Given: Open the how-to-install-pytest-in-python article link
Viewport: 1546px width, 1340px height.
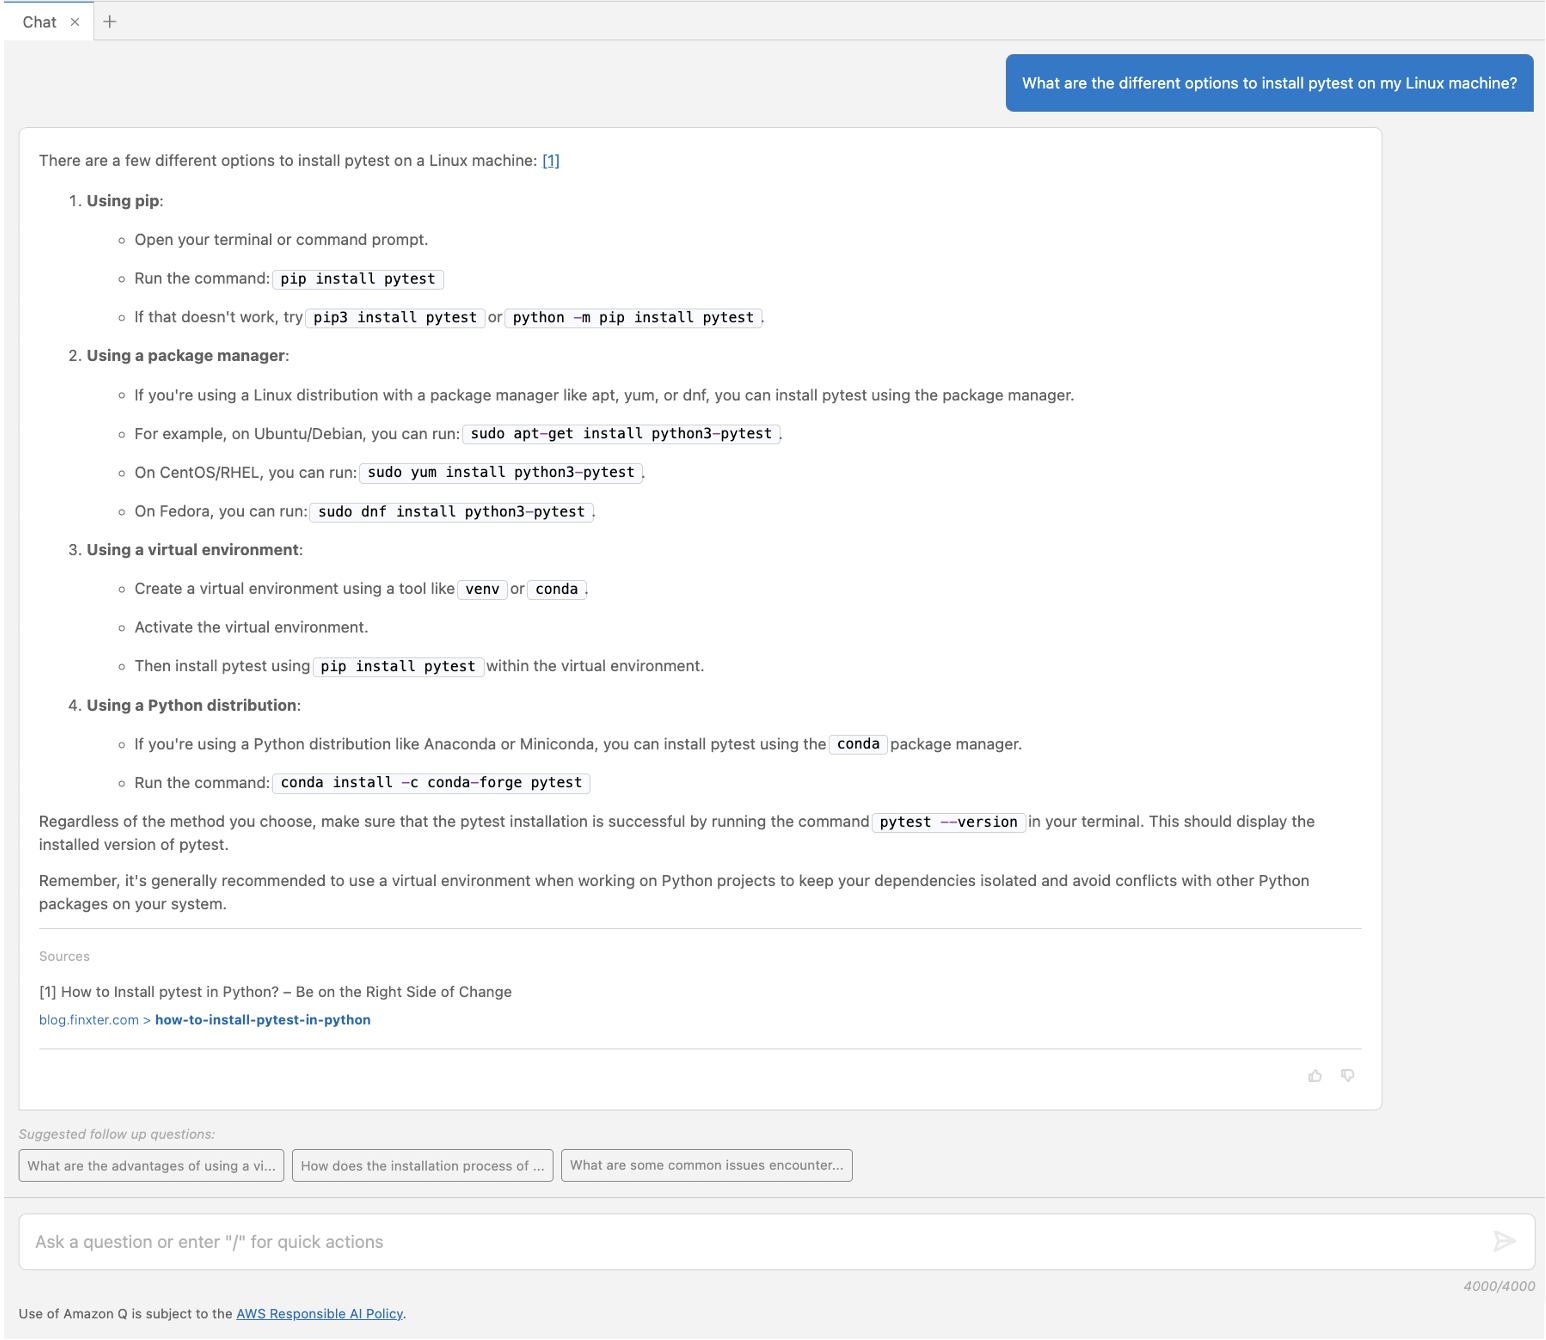Looking at the screenshot, I should coord(262,1019).
